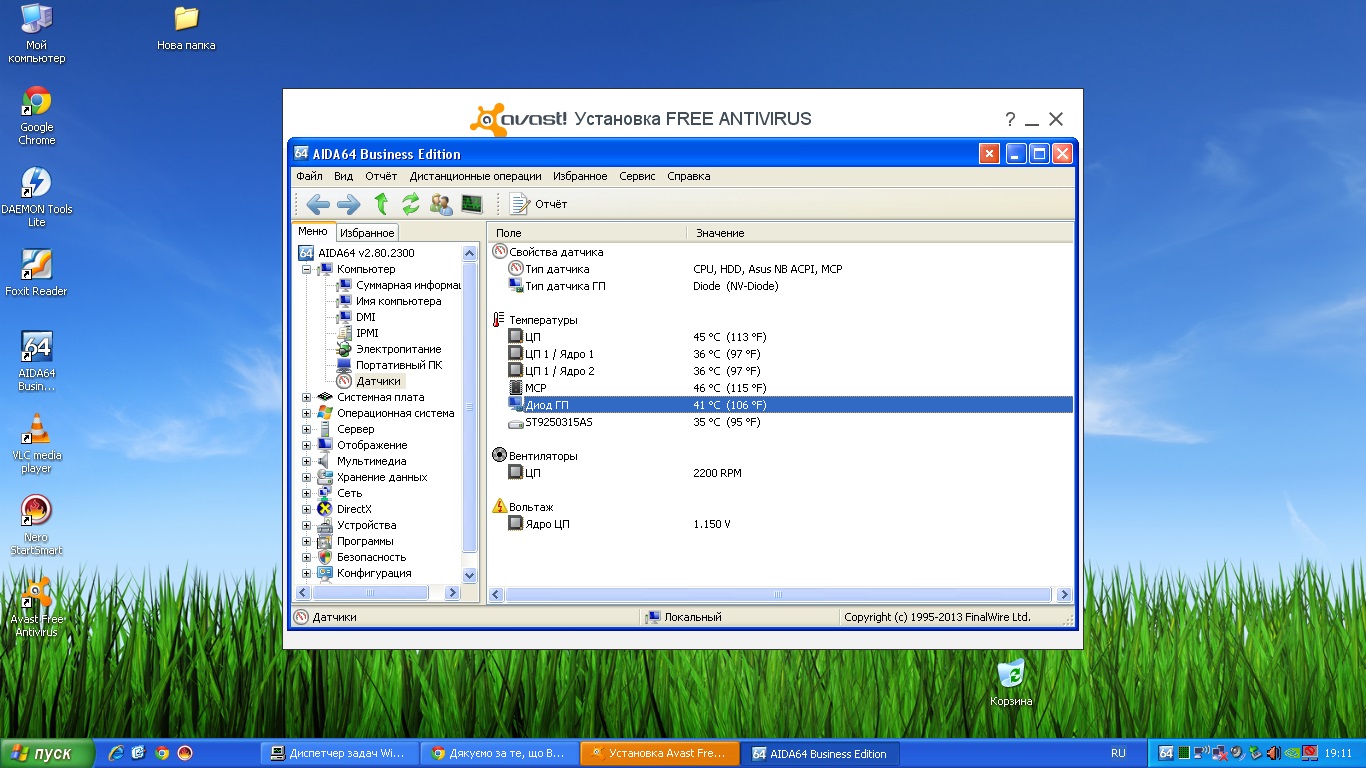Screen dimensions: 1366x768
Task: Open the Отчёт menu in the menu bar
Action: click(x=381, y=176)
